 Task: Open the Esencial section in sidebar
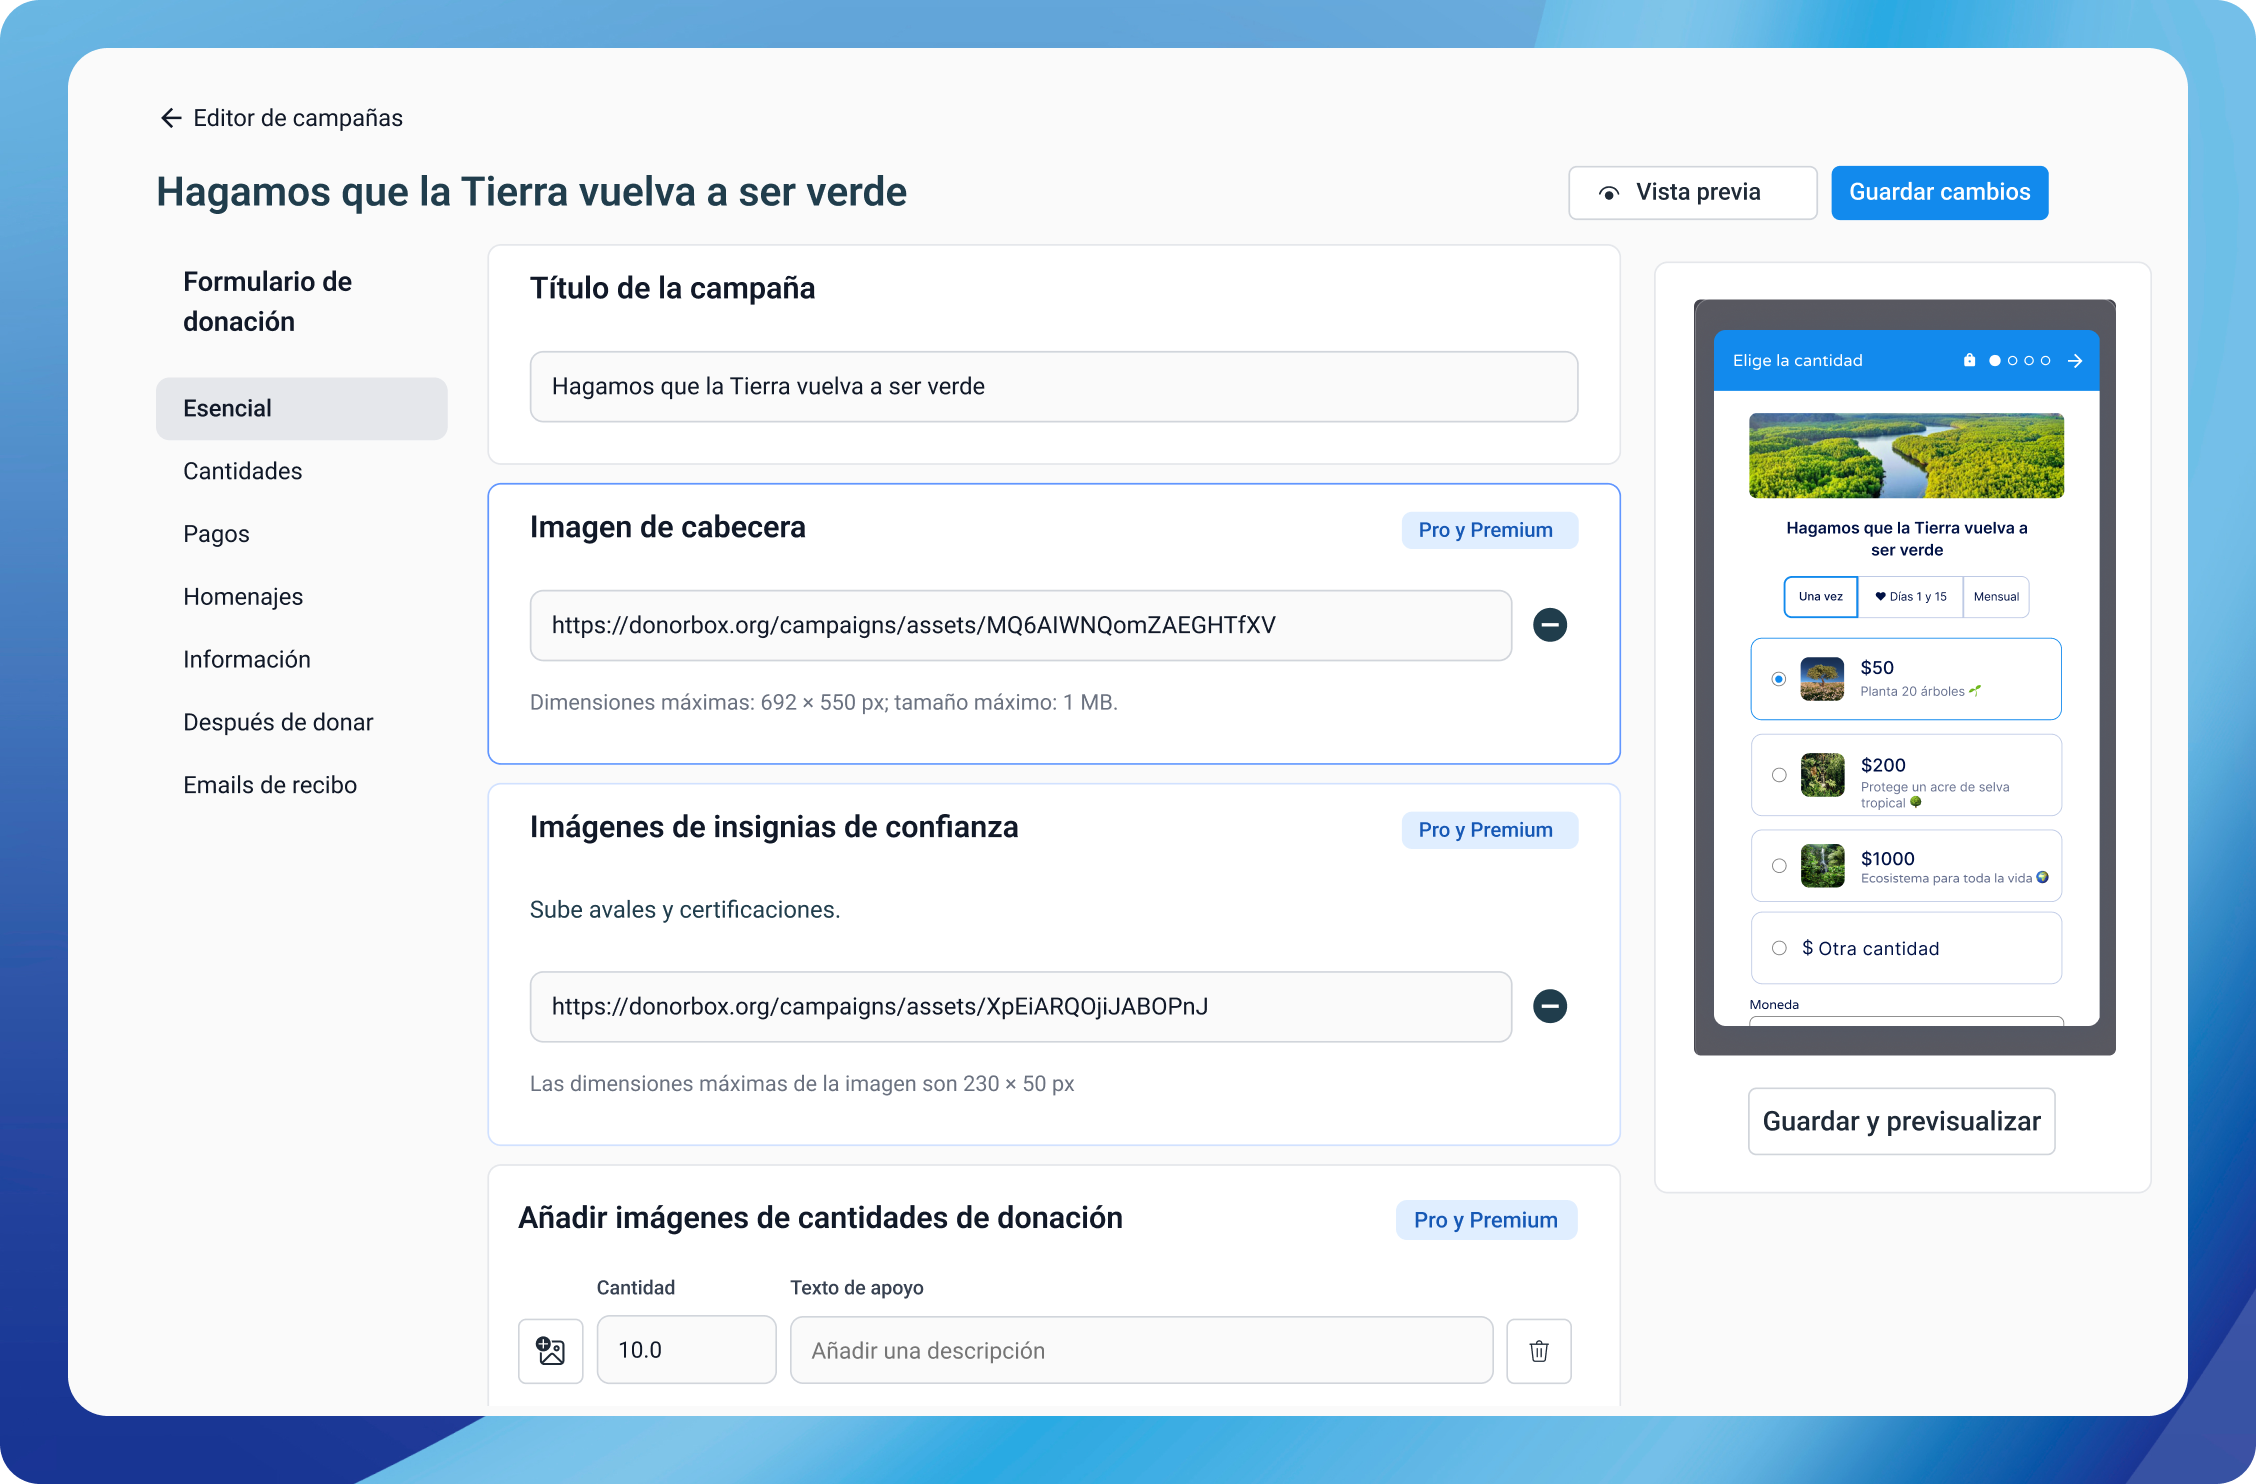click(x=301, y=408)
